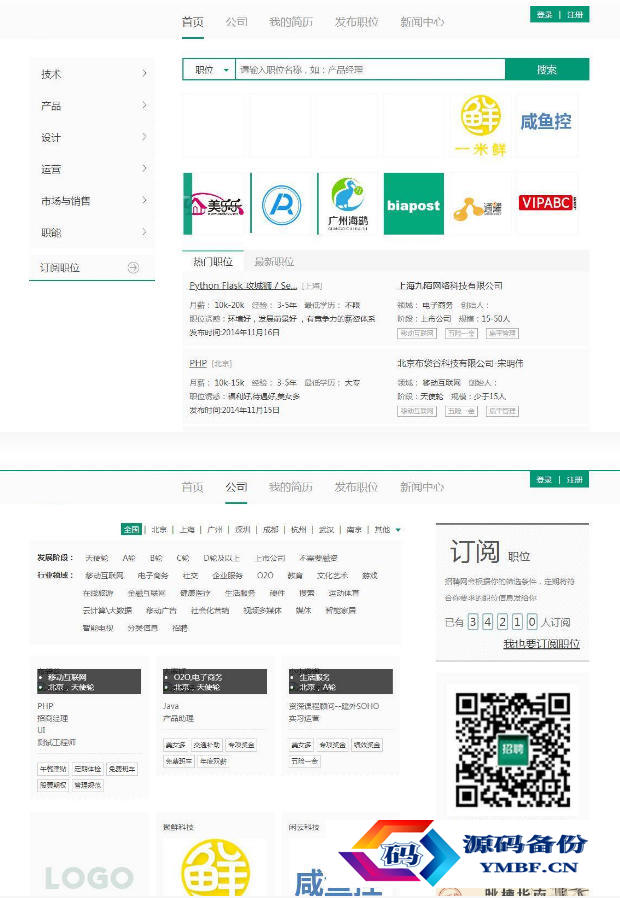This screenshot has width=620, height=898.
Task: Open the Python Flask job posting link
Action: coord(243,285)
